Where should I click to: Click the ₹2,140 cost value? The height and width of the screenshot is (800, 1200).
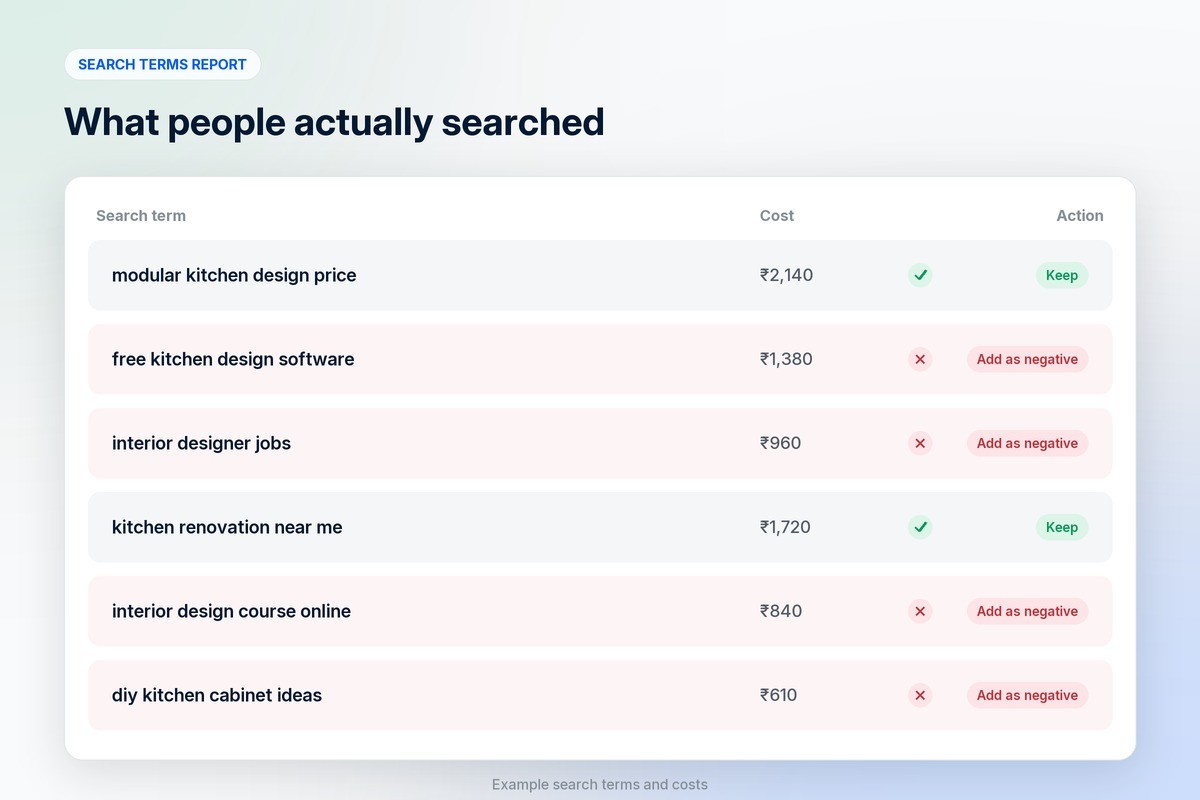coord(786,275)
